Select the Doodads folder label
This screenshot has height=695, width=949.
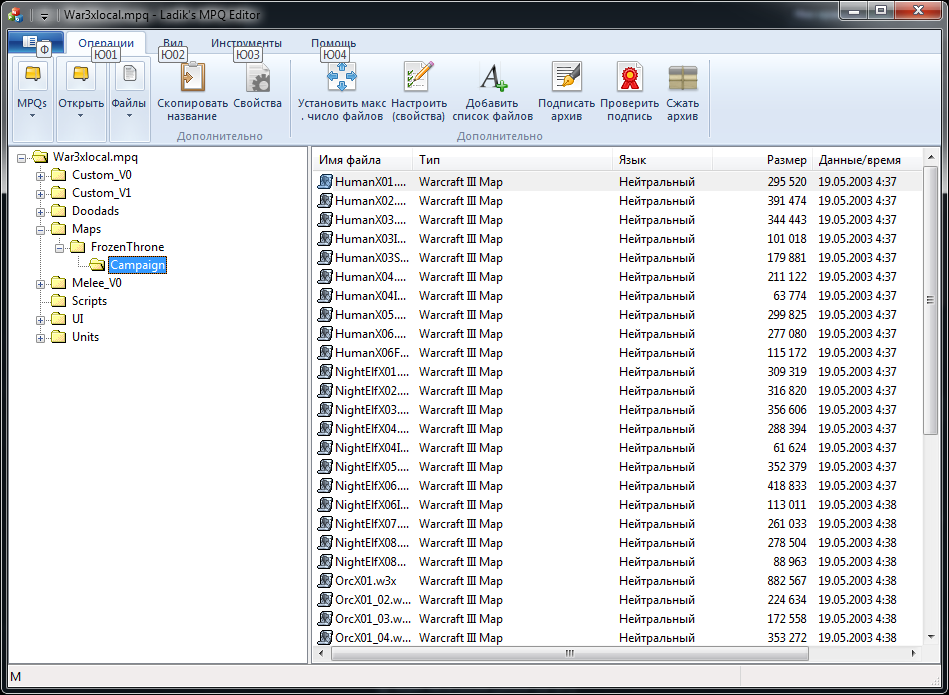tap(95, 211)
